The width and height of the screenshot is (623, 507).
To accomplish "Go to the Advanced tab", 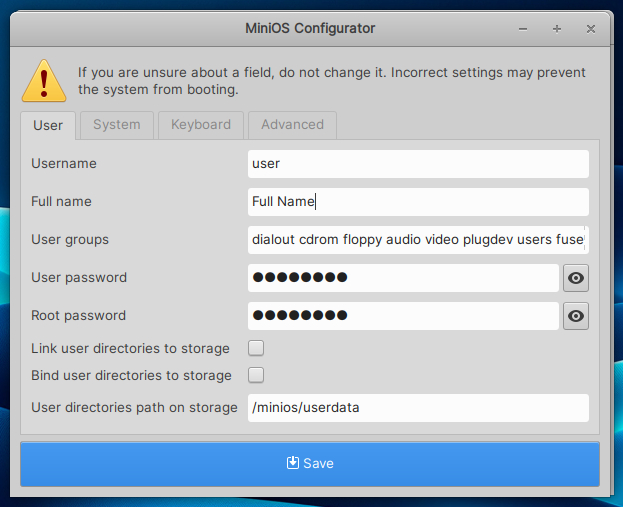I will coord(292,125).
